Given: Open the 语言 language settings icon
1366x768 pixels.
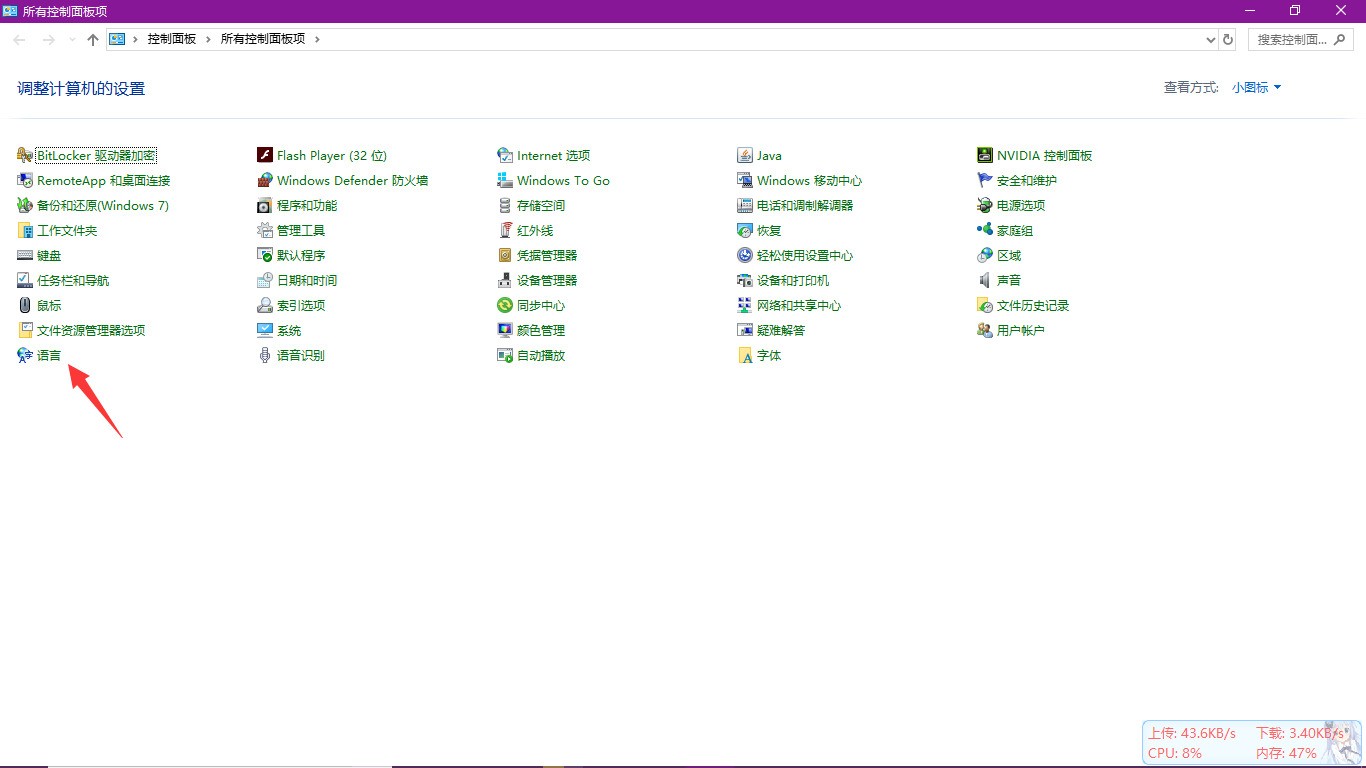Looking at the screenshot, I should (26, 355).
